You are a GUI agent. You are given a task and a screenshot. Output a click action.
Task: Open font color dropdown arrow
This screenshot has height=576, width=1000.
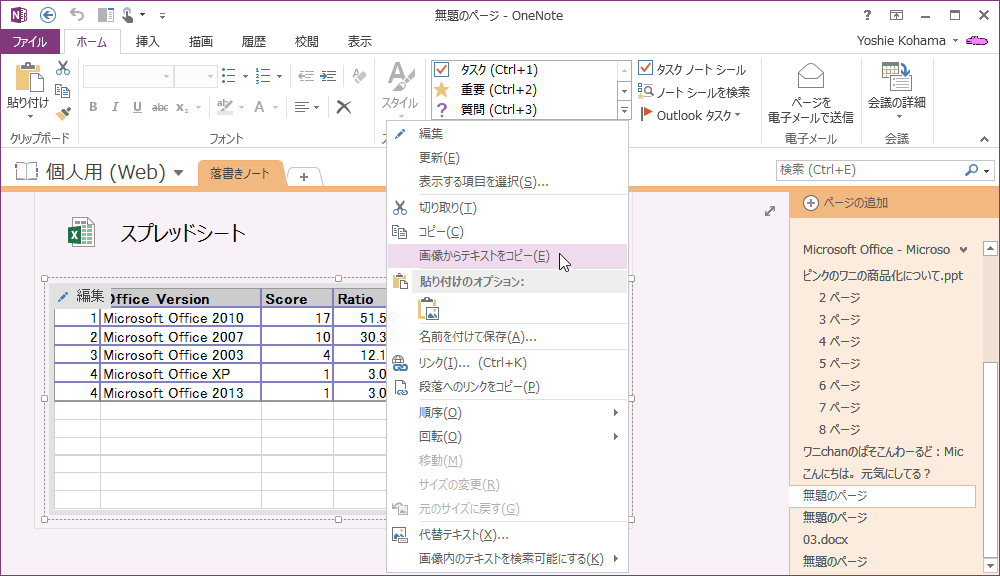tap(276, 107)
